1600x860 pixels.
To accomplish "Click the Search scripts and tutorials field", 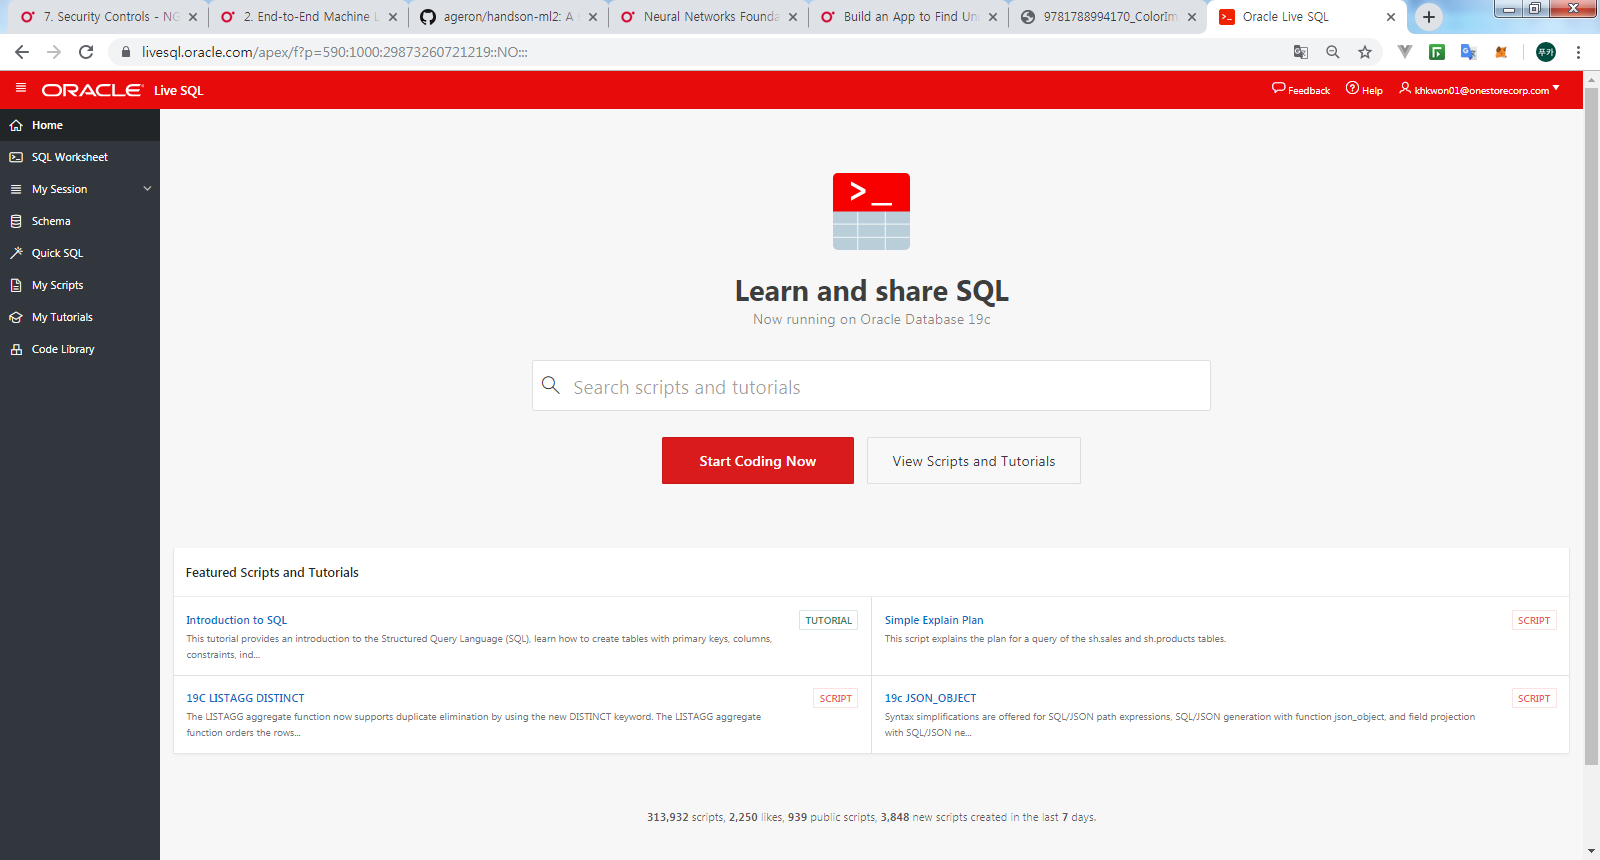I will tap(871, 386).
